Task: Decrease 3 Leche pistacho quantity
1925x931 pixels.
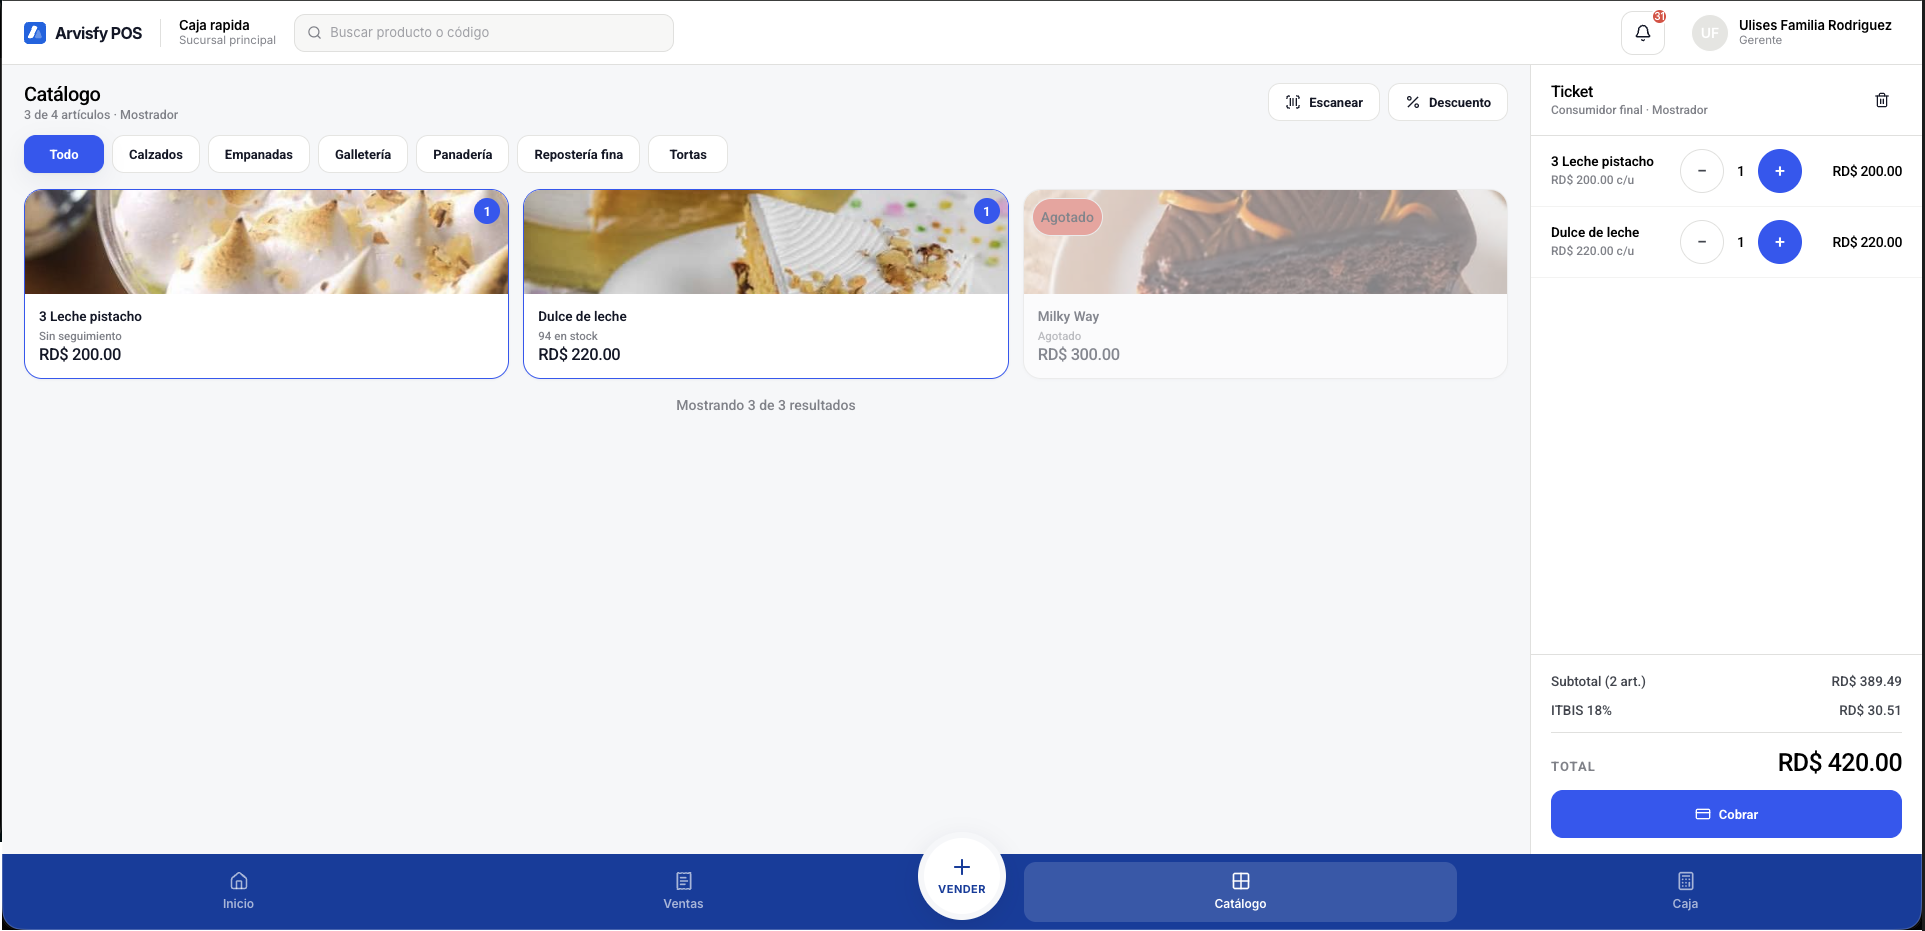Action: 1701,171
